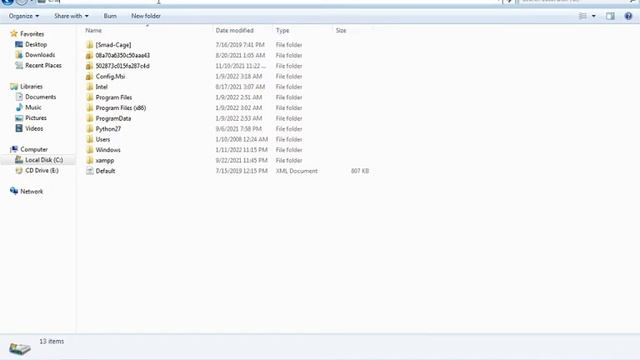
Task: Select folder icon of 08a70a6350c50aaa43
Action: coord(90,55)
